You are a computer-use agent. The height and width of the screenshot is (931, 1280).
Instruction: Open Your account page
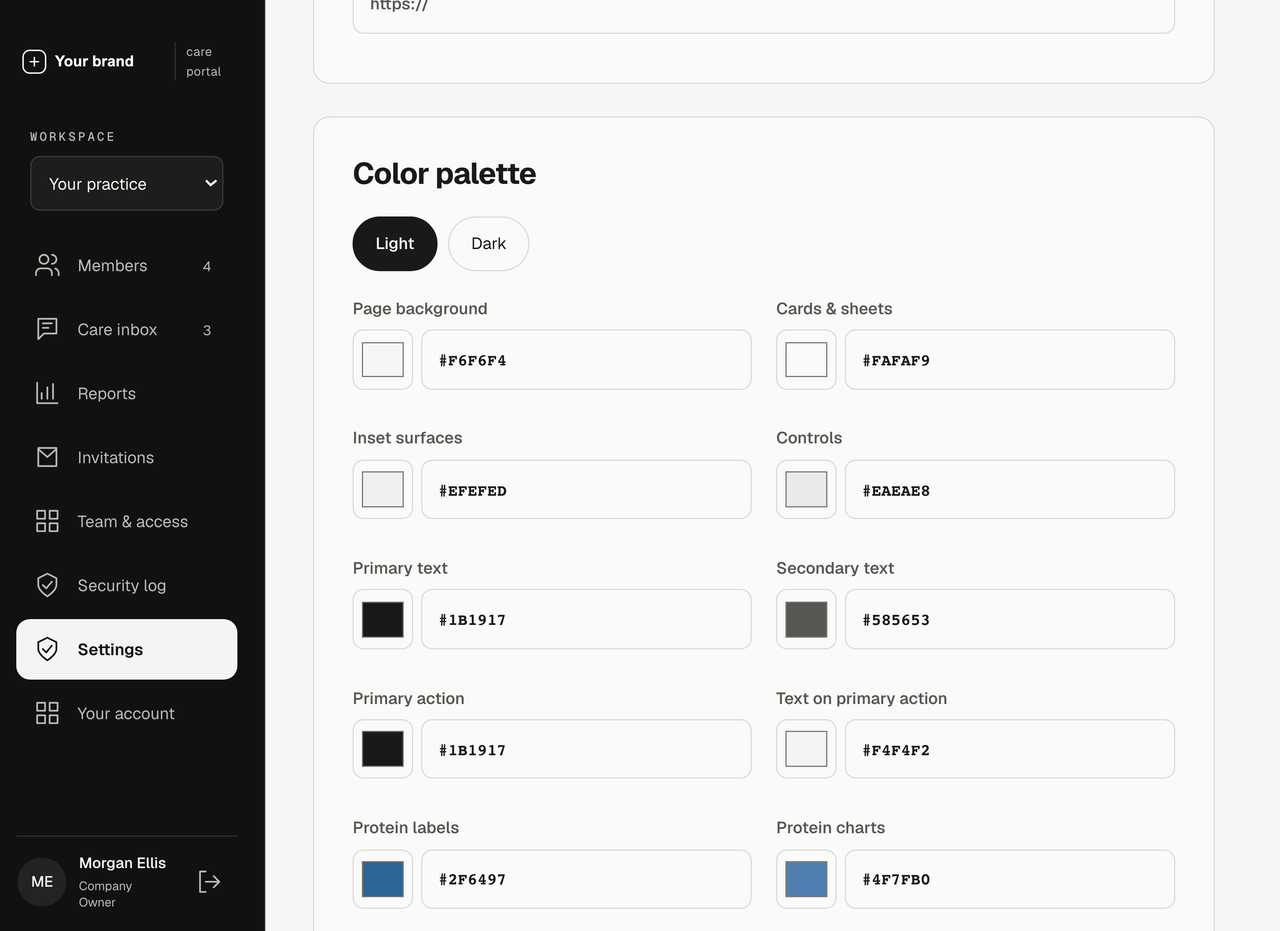[127, 713]
